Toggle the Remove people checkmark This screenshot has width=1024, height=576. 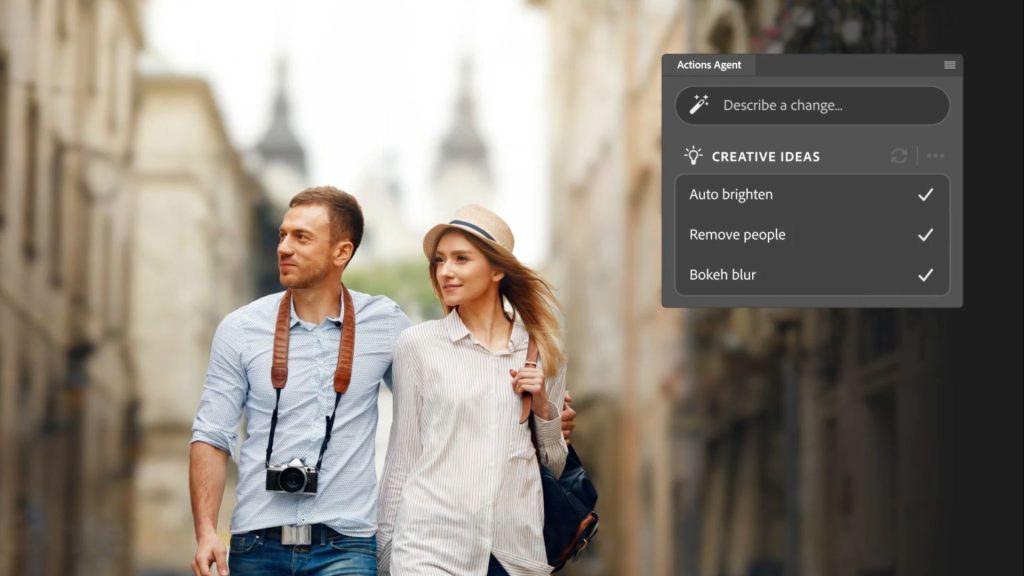click(925, 235)
